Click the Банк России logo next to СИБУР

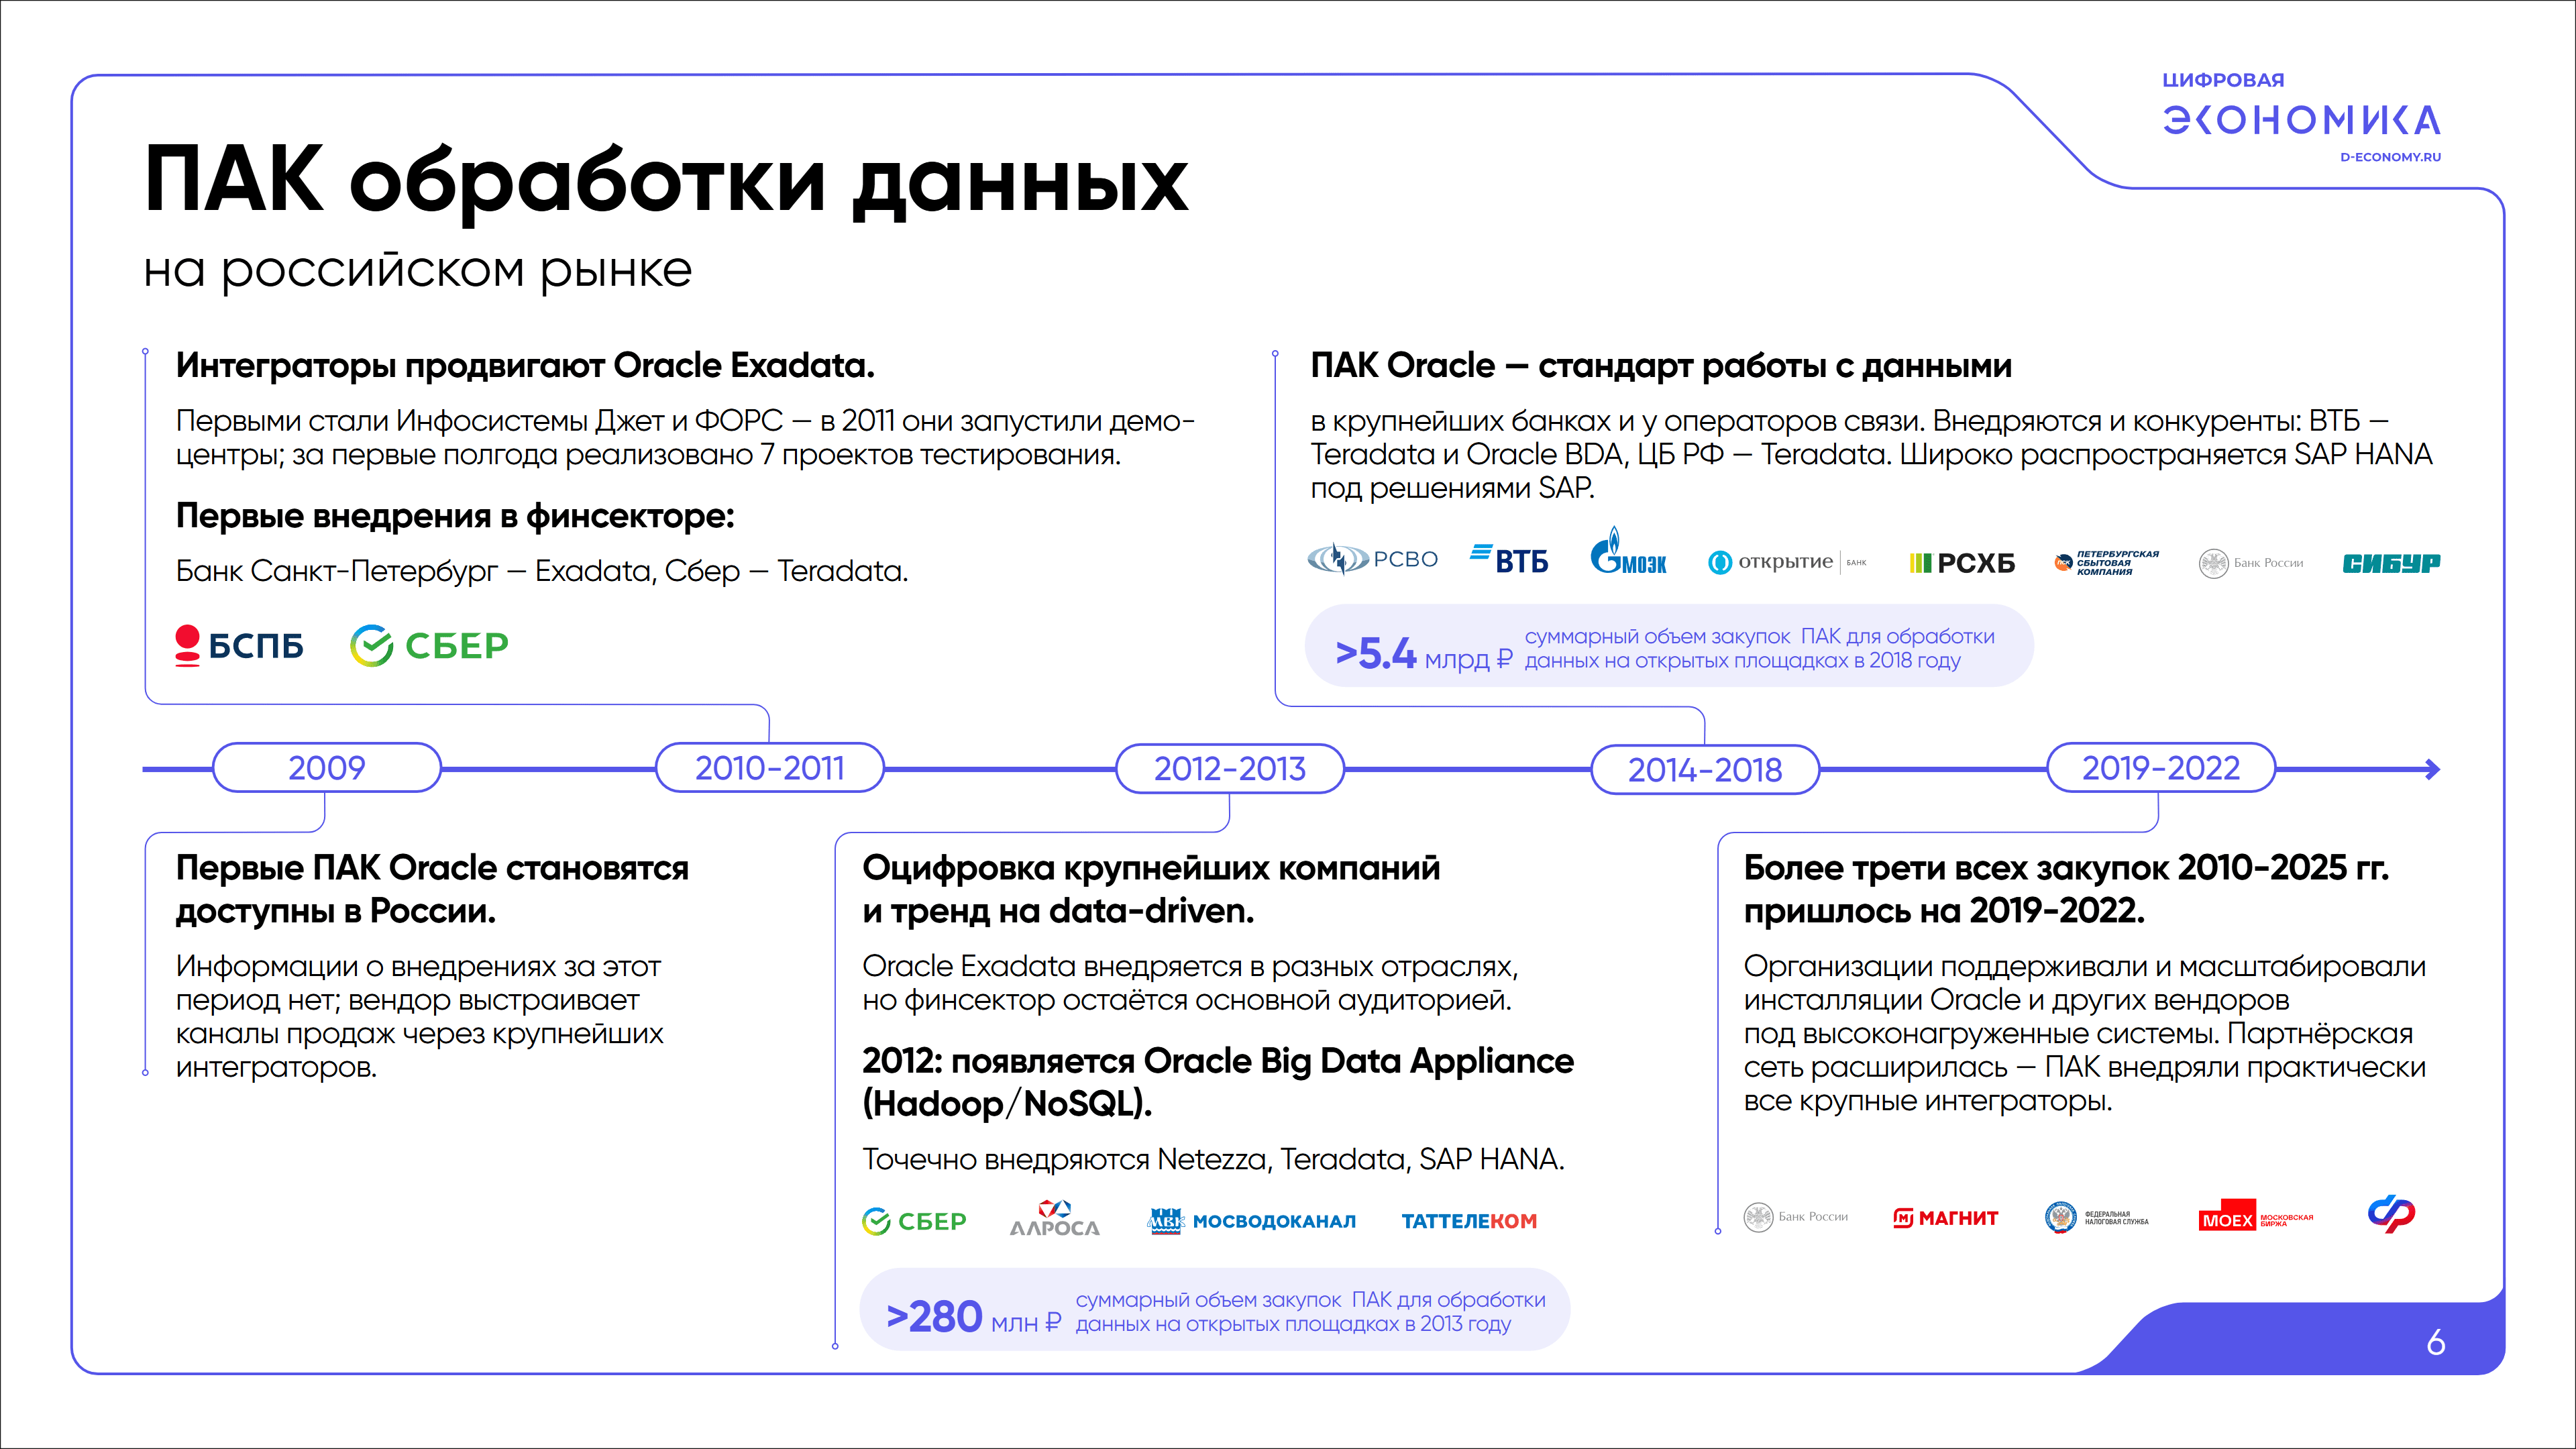tap(2251, 563)
